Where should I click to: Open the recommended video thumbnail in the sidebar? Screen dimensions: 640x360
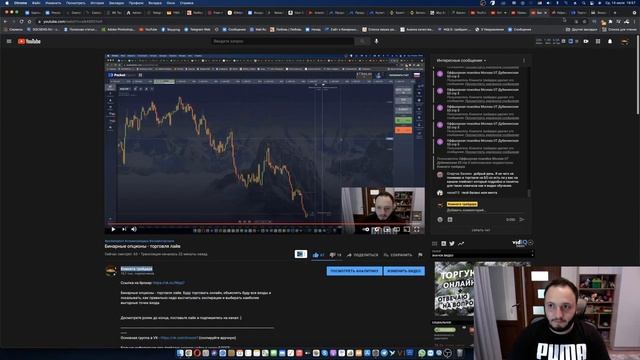point(454,289)
